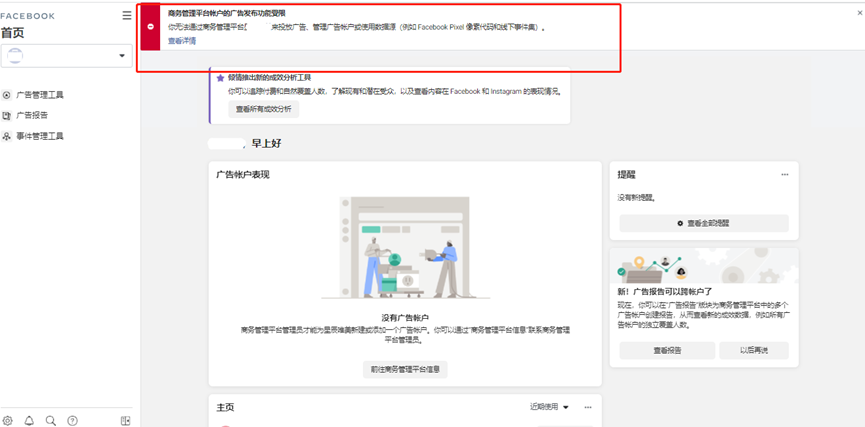This screenshot has width=865, height=427.
Task: Click 前往商务管理平台信息 button
Action: 405,369
